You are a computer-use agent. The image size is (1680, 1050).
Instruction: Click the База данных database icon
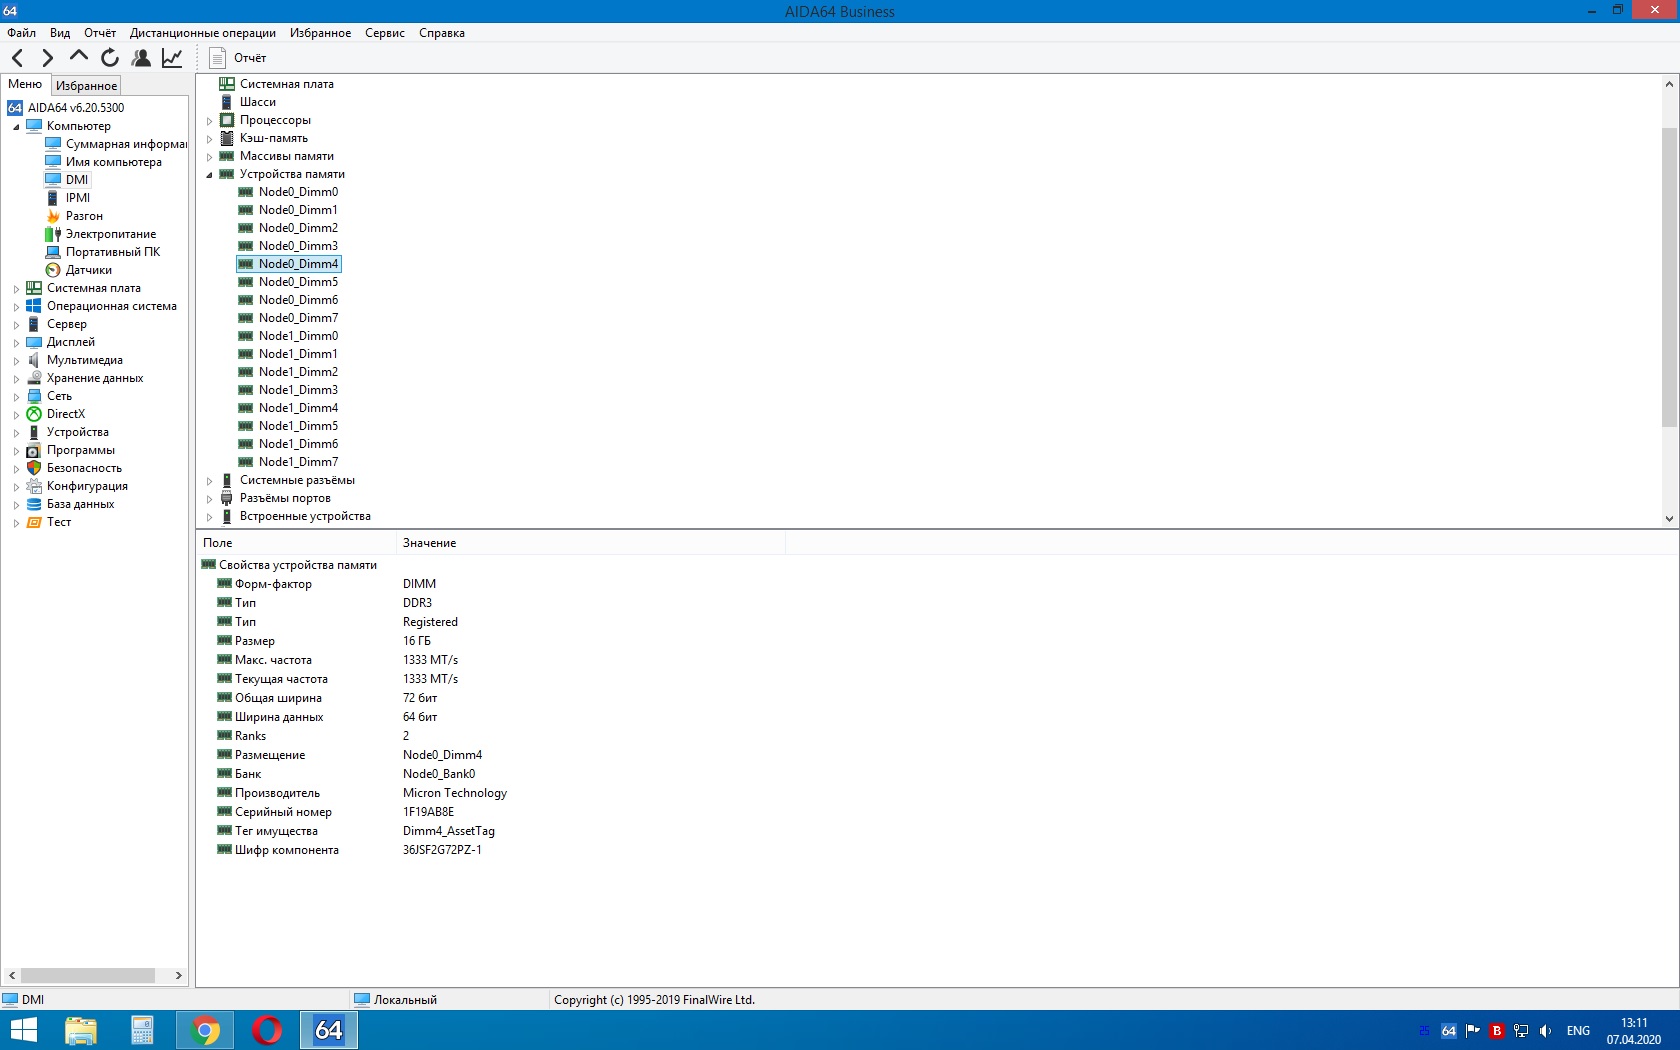click(x=34, y=504)
